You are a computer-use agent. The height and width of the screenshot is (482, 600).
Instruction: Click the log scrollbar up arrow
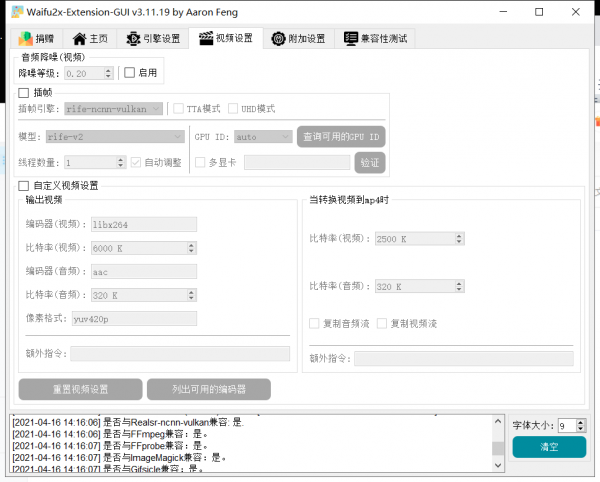[498, 421]
